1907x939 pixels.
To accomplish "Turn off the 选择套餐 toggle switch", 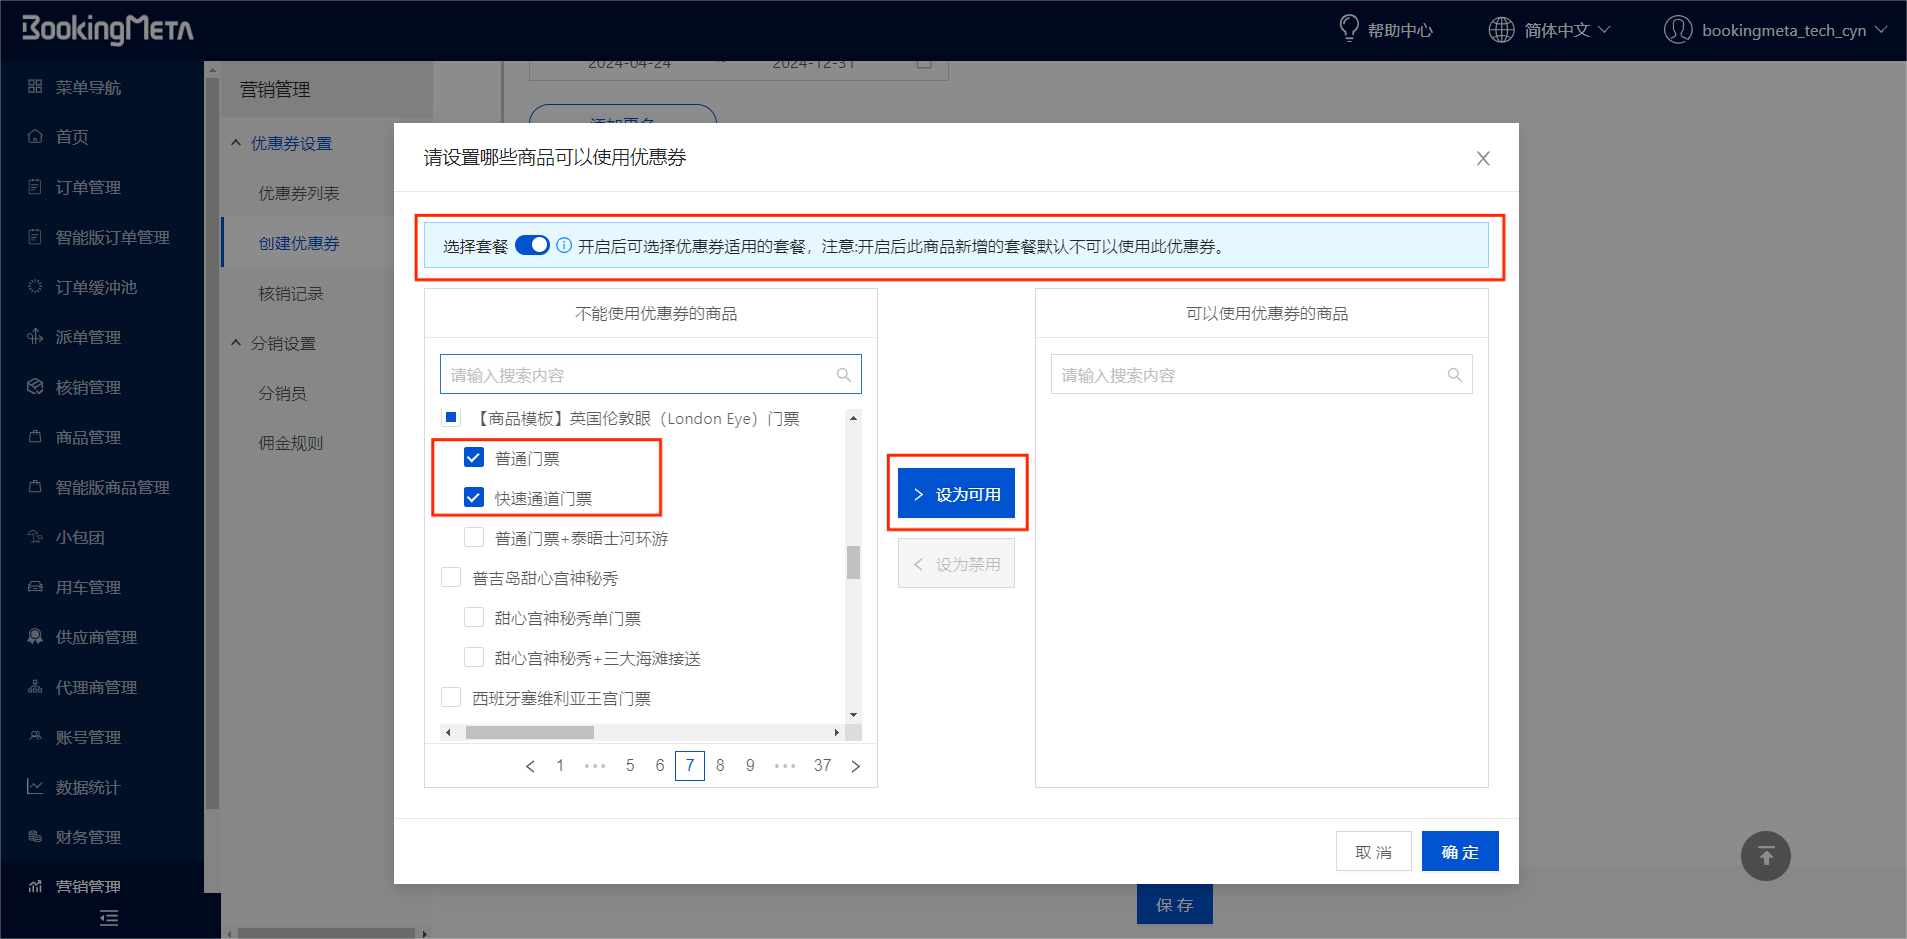I will (x=532, y=246).
